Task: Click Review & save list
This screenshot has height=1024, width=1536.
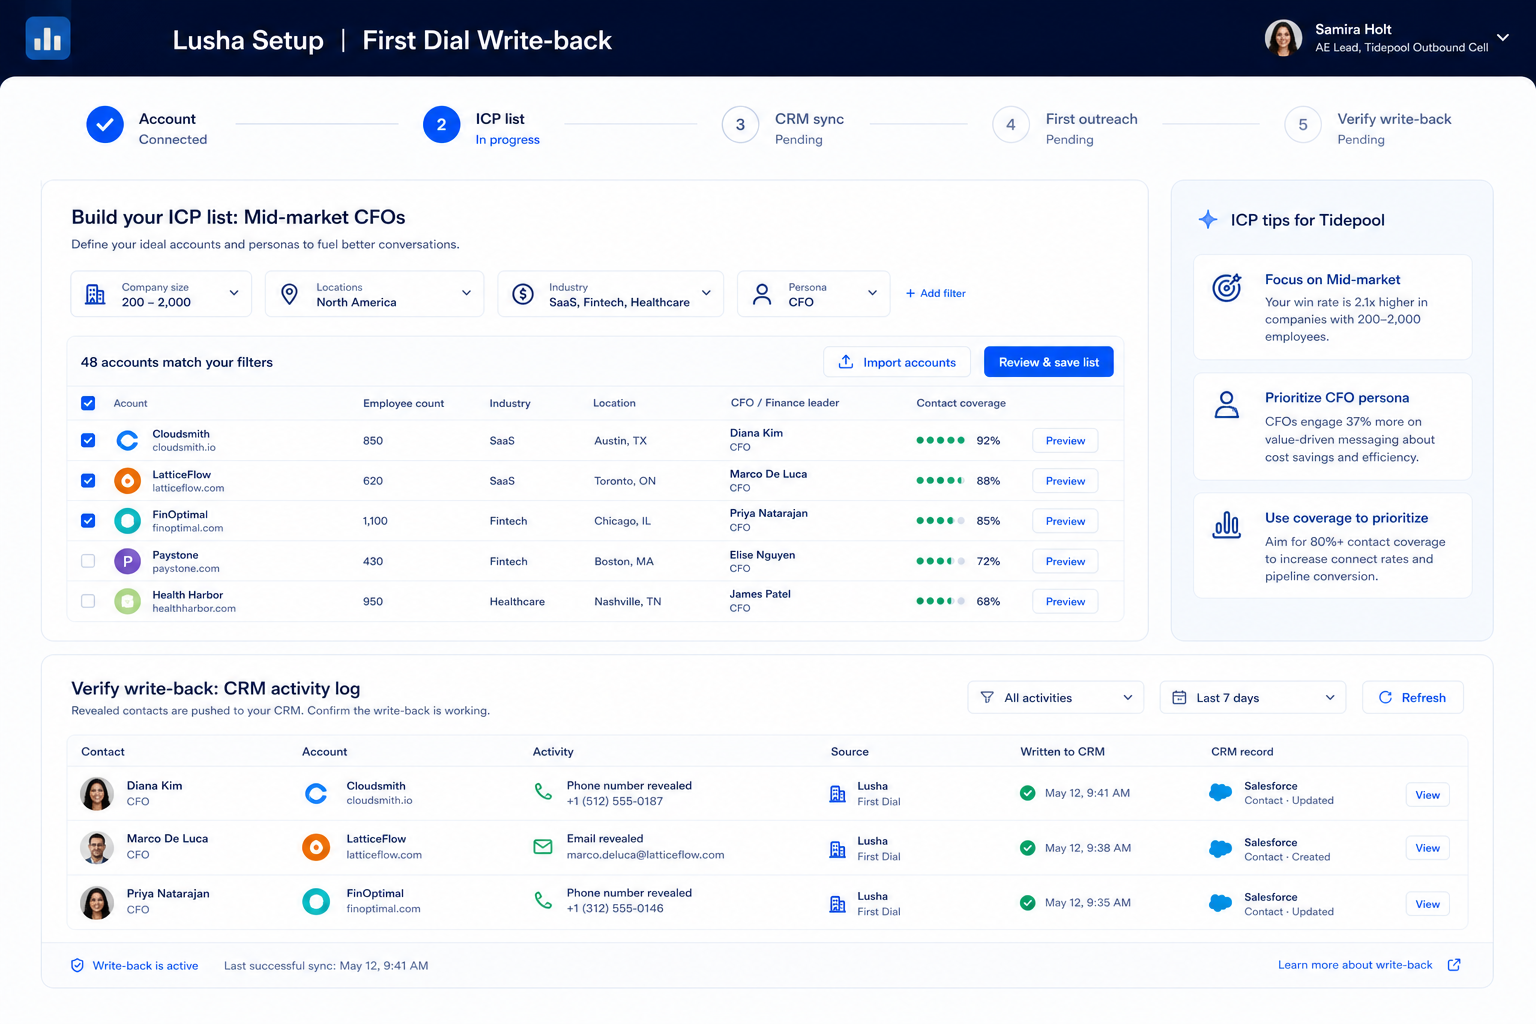Action: pyautogui.click(x=1048, y=362)
